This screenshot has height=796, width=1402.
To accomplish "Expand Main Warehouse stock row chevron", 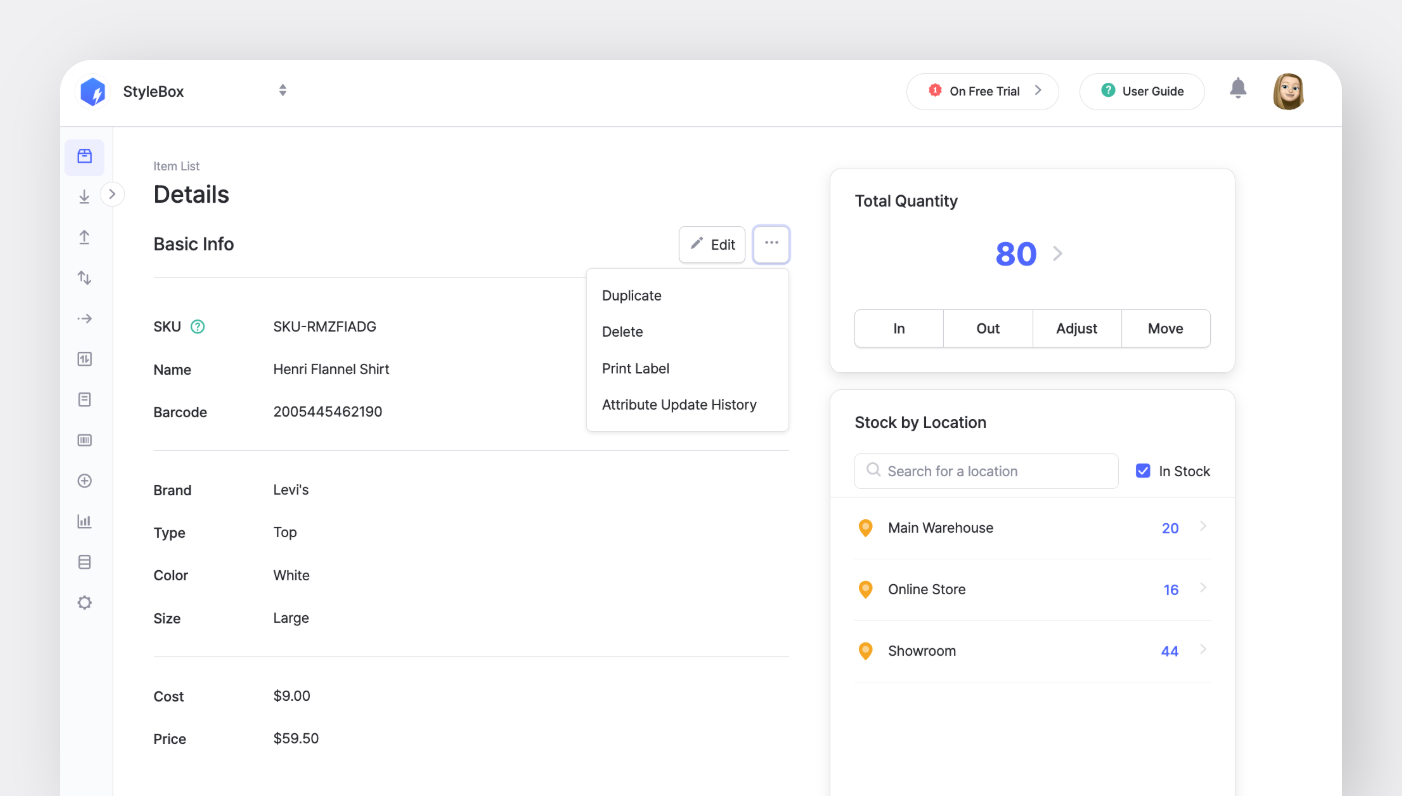I will click(1203, 527).
